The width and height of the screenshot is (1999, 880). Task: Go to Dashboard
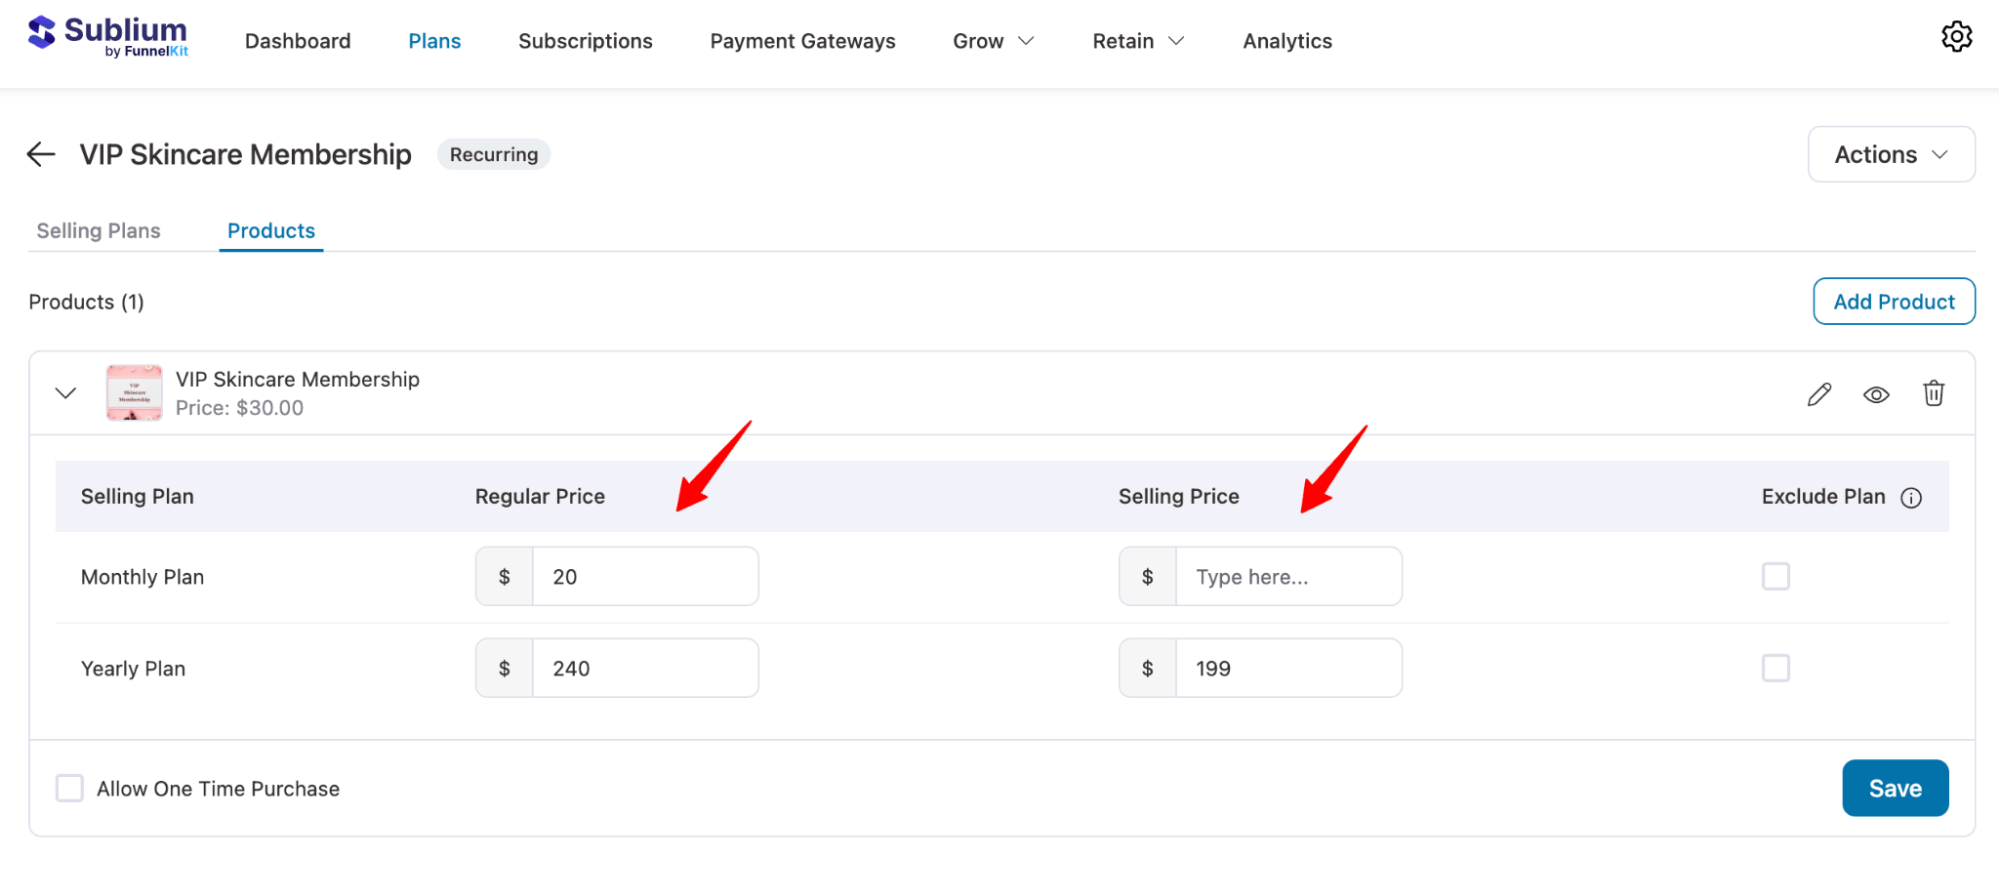pyautogui.click(x=298, y=41)
